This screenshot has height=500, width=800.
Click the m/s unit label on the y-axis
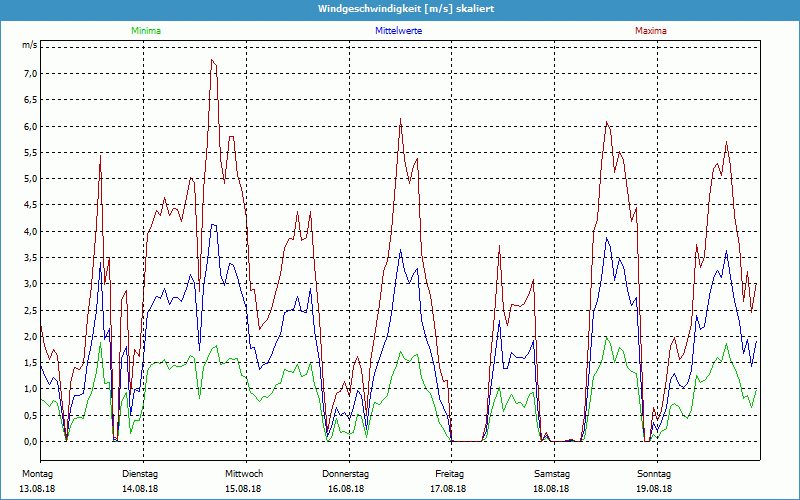[30, 45]
